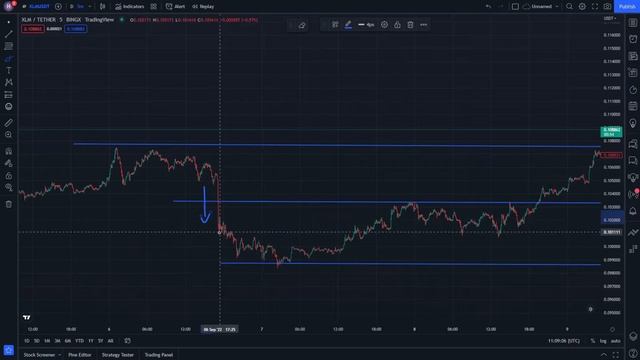
Task: Click the 08 Sep '22 17:25 time label
Action: coord(220,329)
